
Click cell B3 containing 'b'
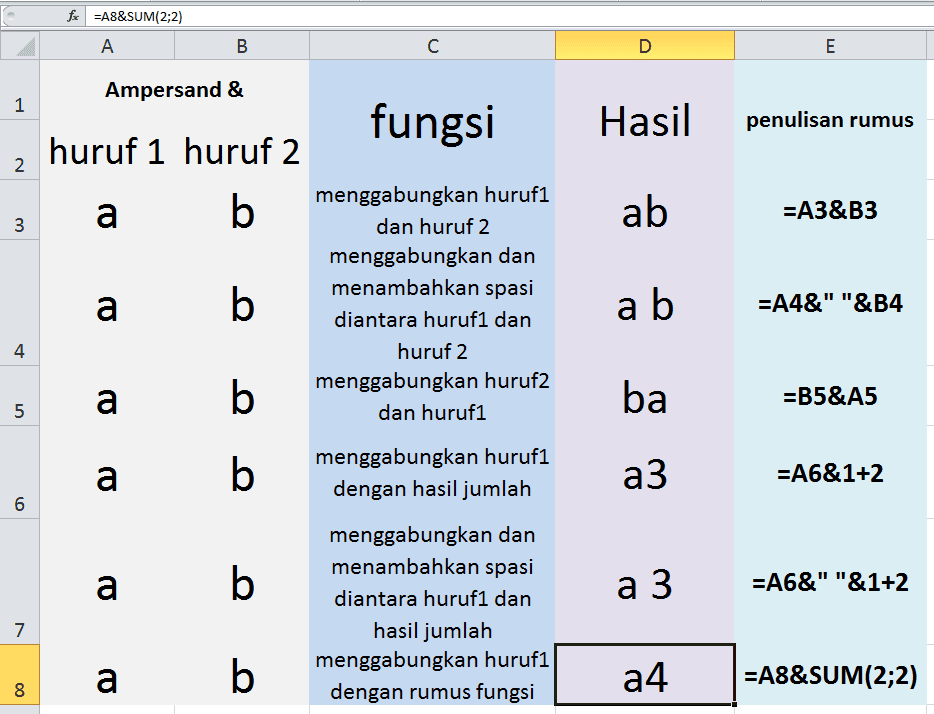coord(242,210)
